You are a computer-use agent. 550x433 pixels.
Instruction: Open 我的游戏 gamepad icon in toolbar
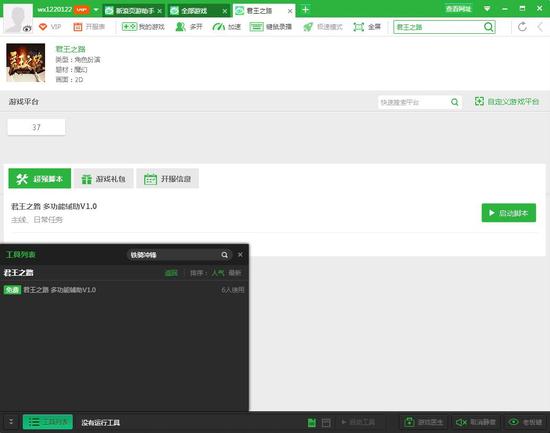129,27
